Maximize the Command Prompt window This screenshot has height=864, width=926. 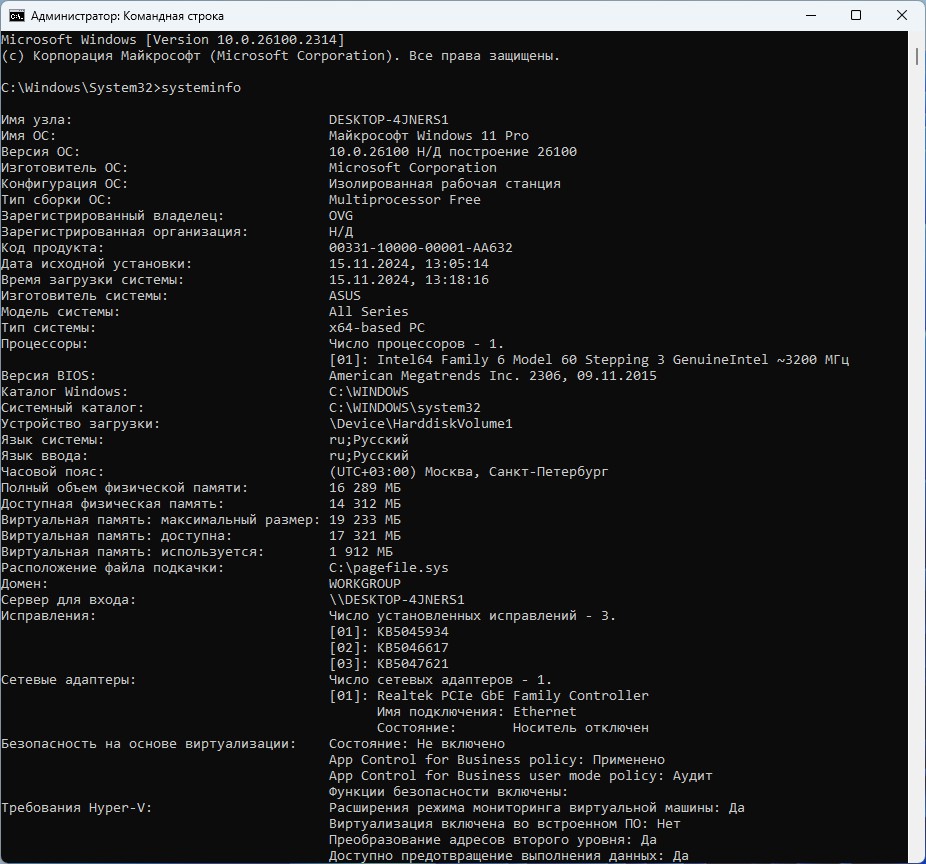(856, 15)
